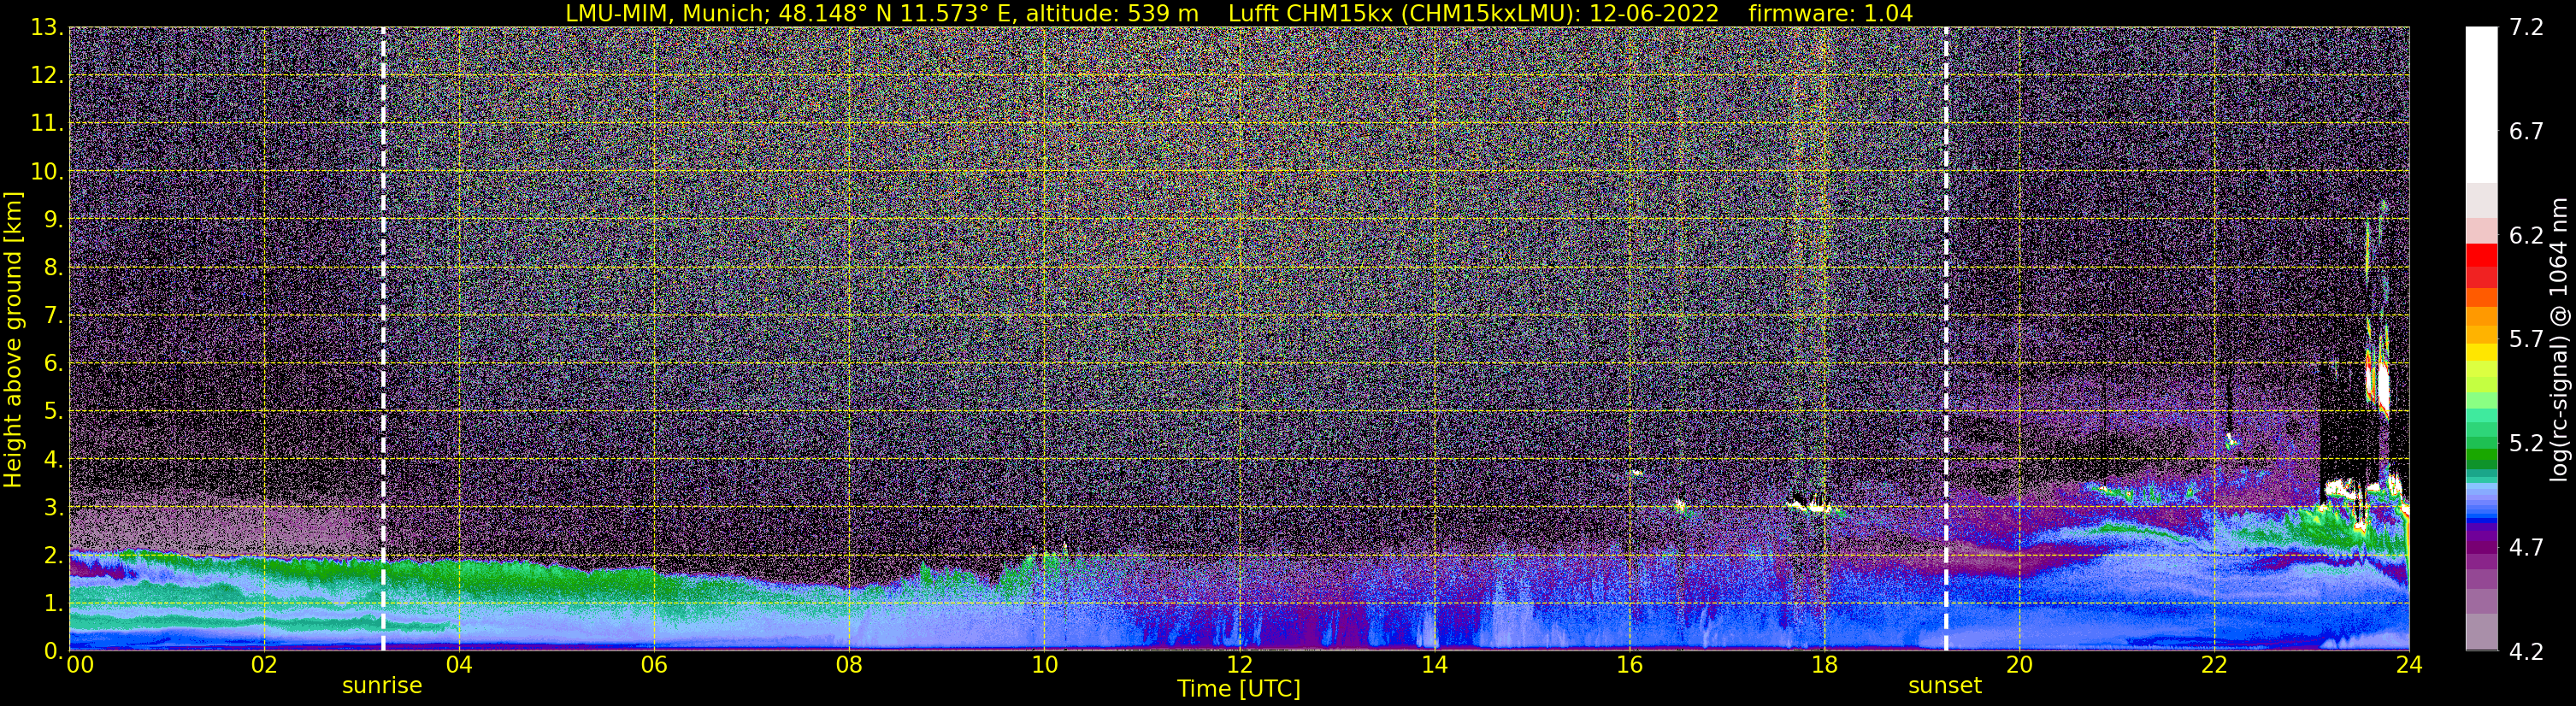
Task: Click the time axis tick '22'
Action: (x=2214, y=665)
